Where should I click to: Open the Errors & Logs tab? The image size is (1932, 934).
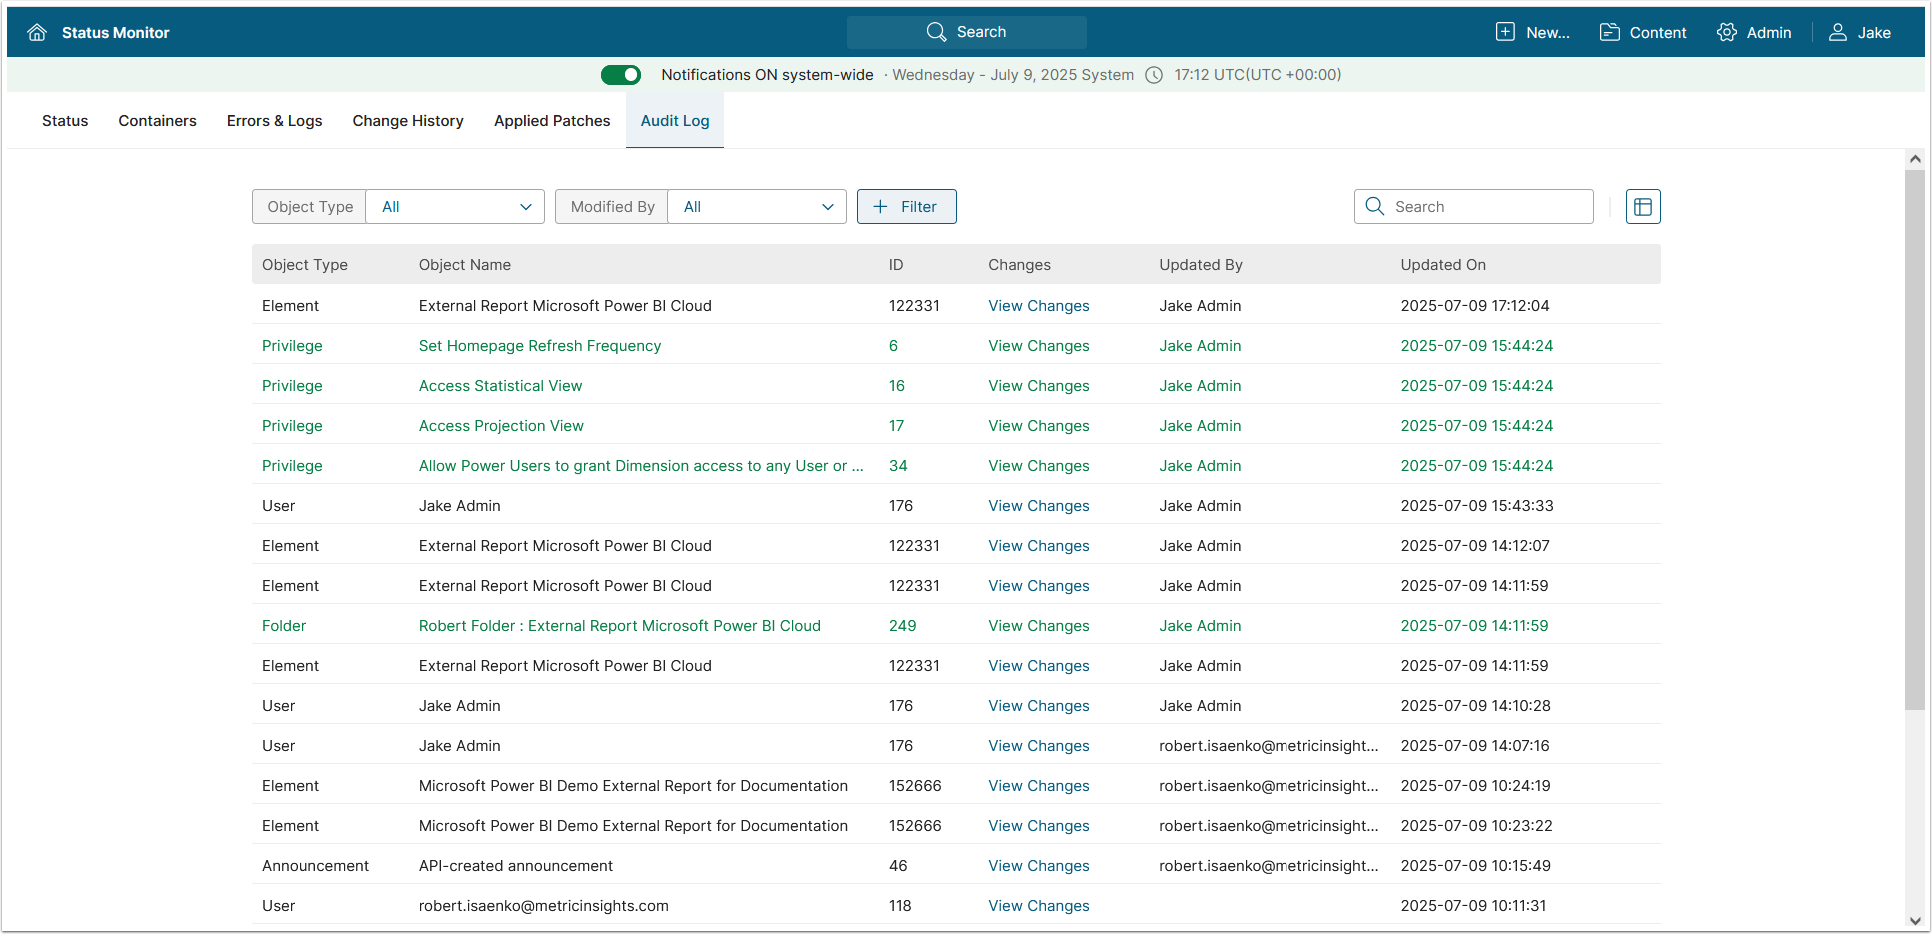click(274, 121)
